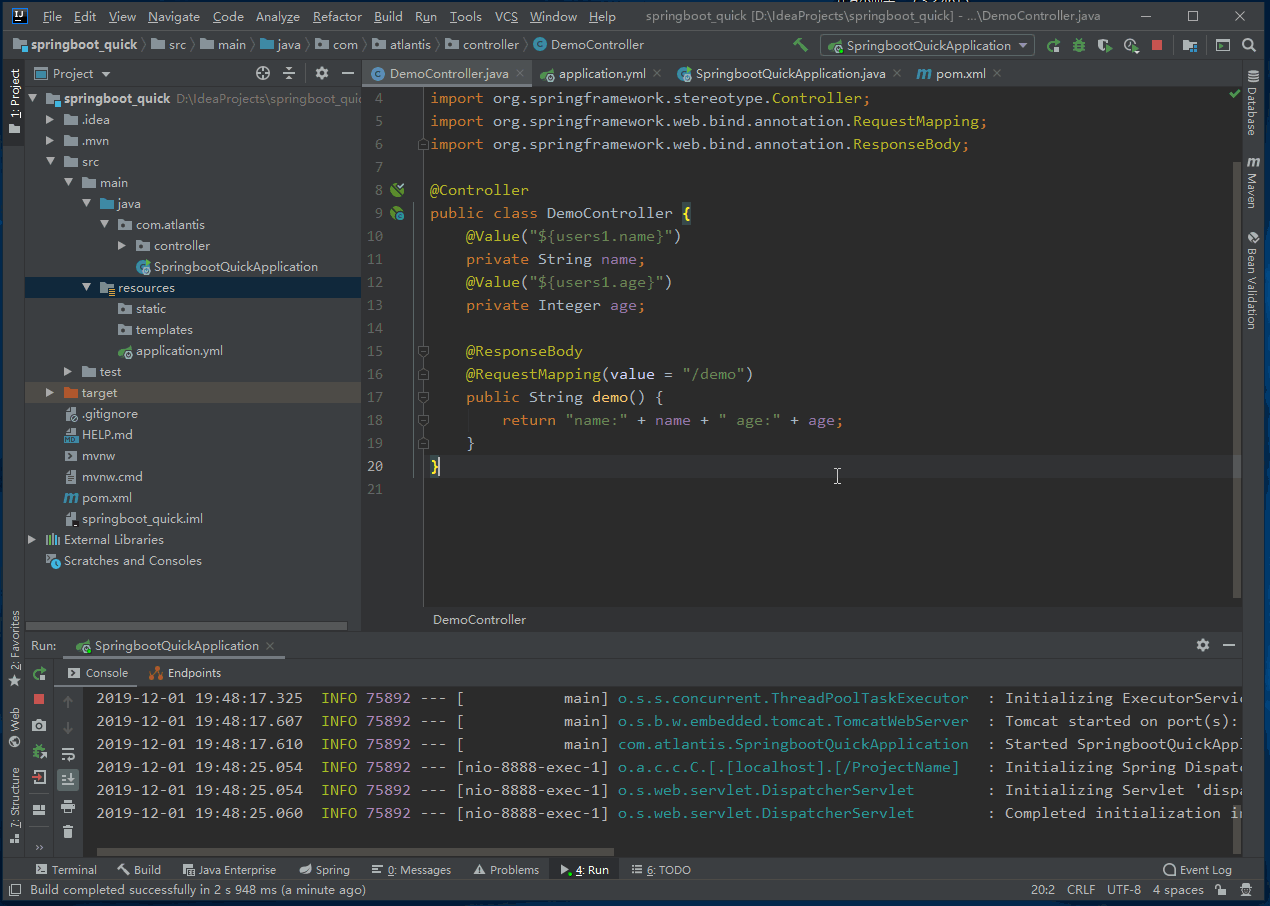Start debugging with the bug icon
The width and height of the screenshot is (1270, 906).
pos(1079,45)
